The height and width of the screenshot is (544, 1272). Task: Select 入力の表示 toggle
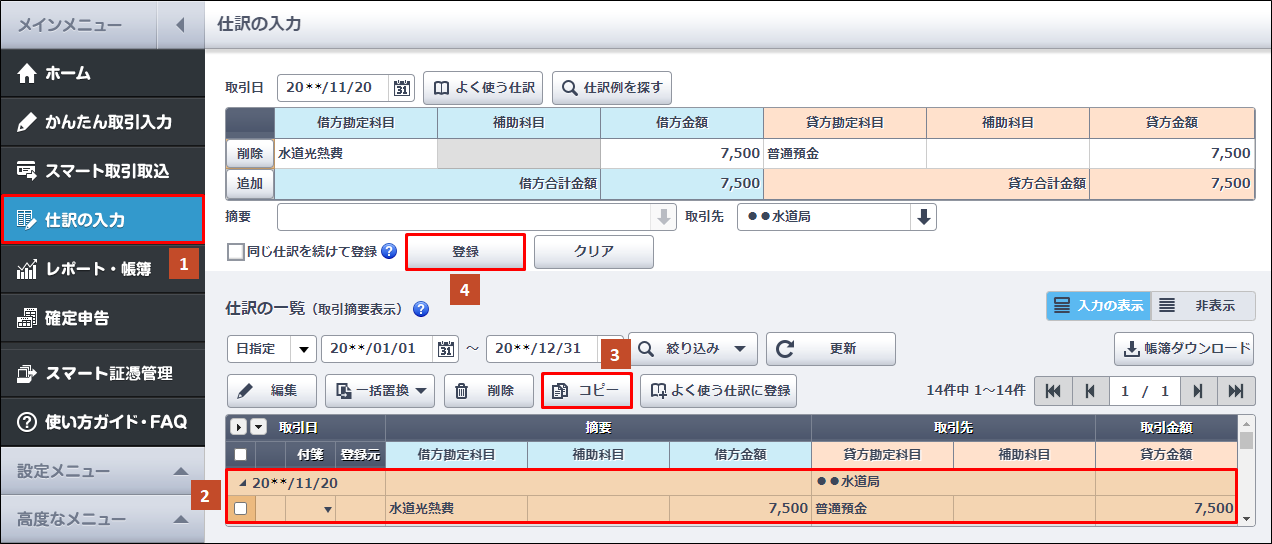tap(1098, 306)
